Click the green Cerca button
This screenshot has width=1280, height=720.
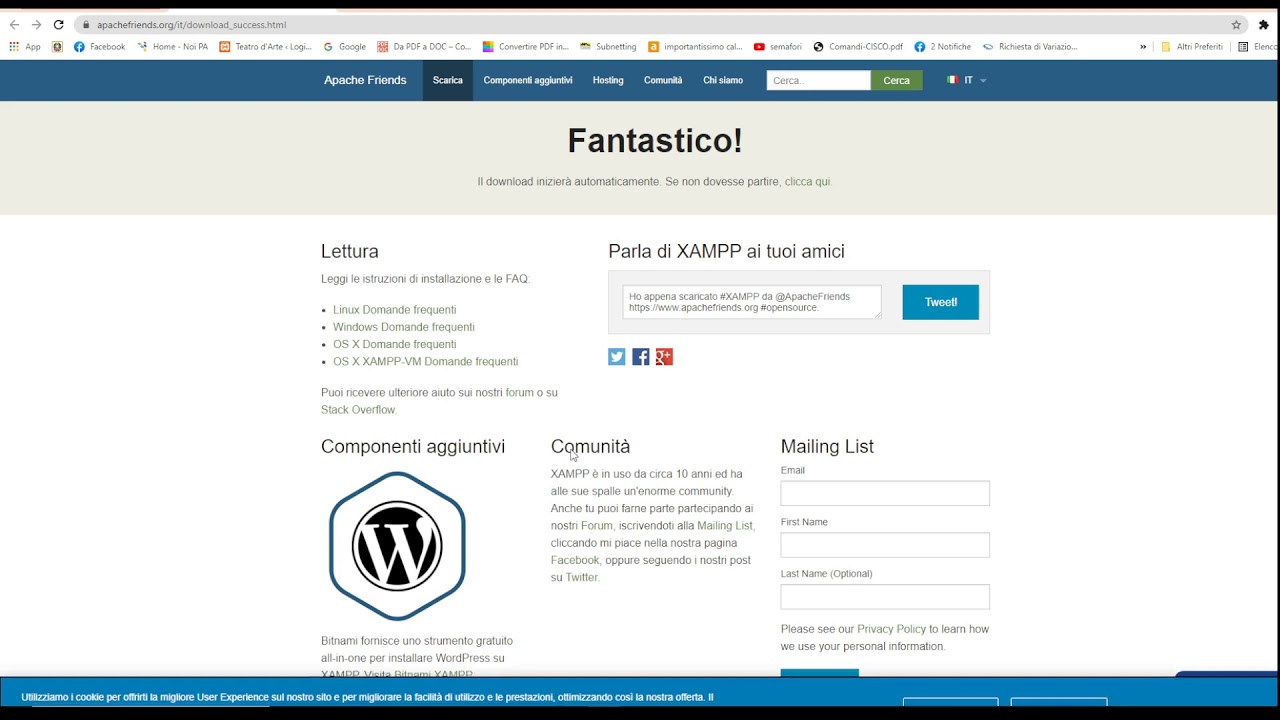pos(897,80)
